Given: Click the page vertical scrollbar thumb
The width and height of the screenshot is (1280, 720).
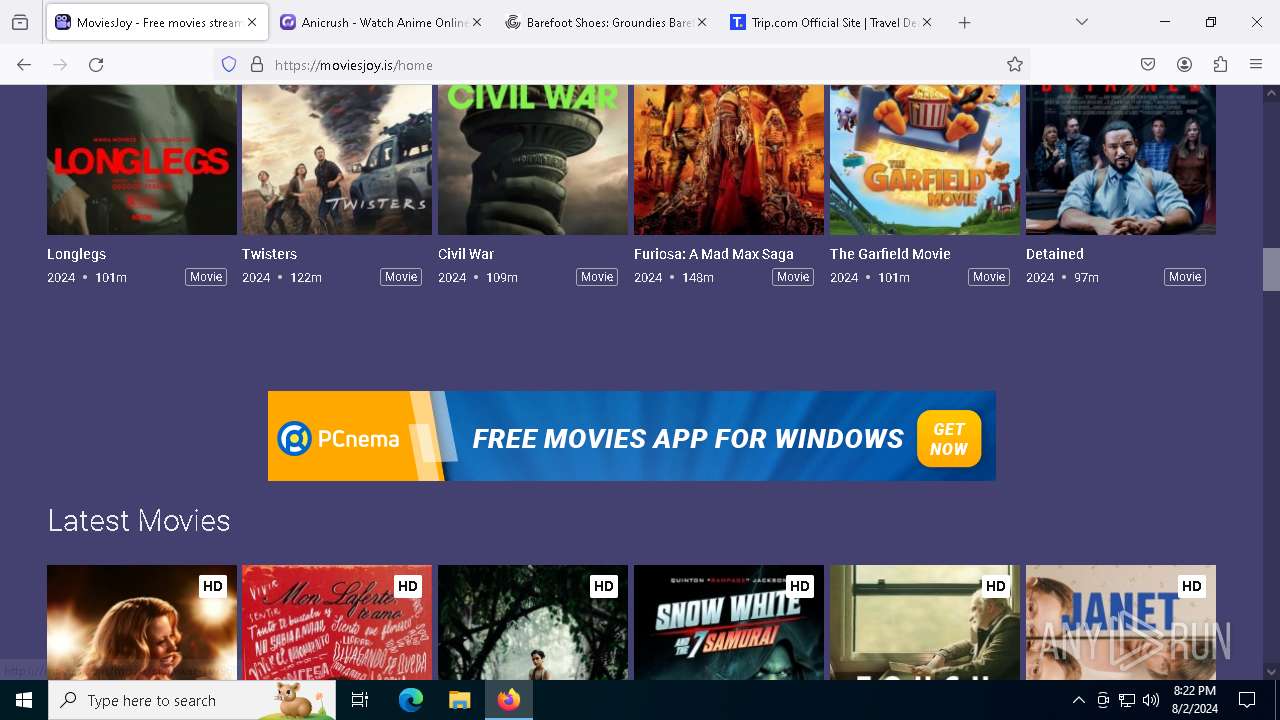Looking at the screenshot, I should pyautogui.click(x=1271, y=269).
